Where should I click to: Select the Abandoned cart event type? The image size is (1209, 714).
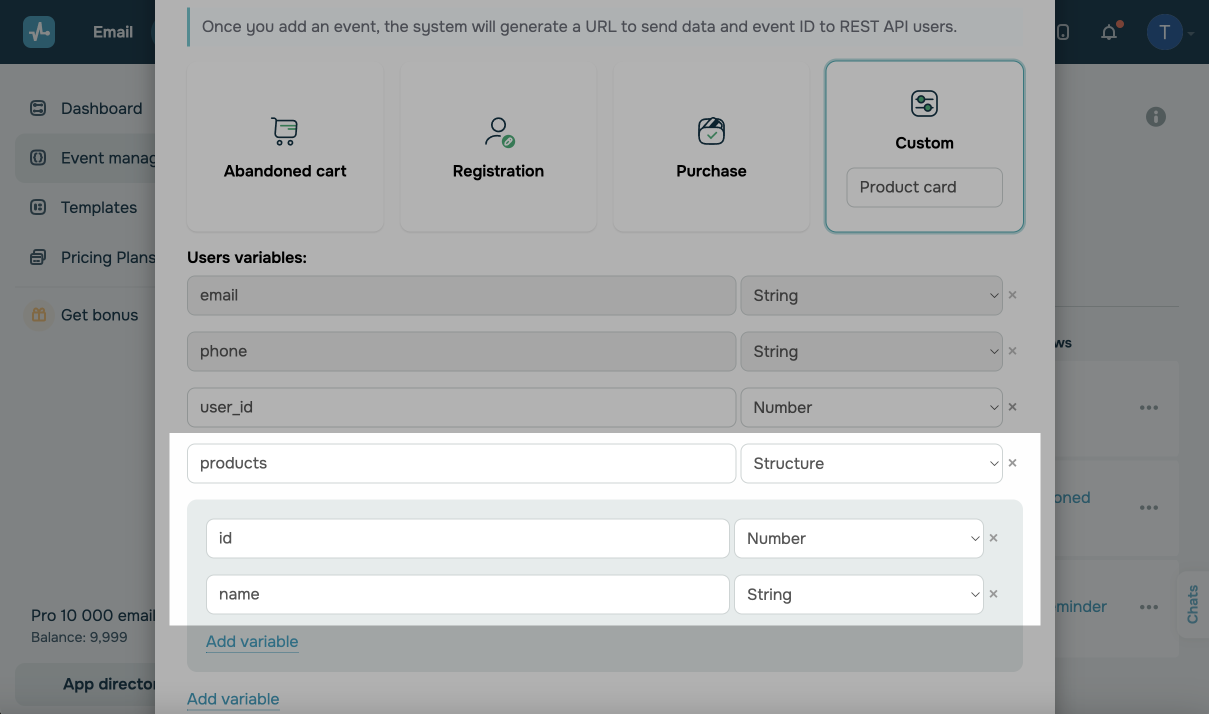click(285, 148)
